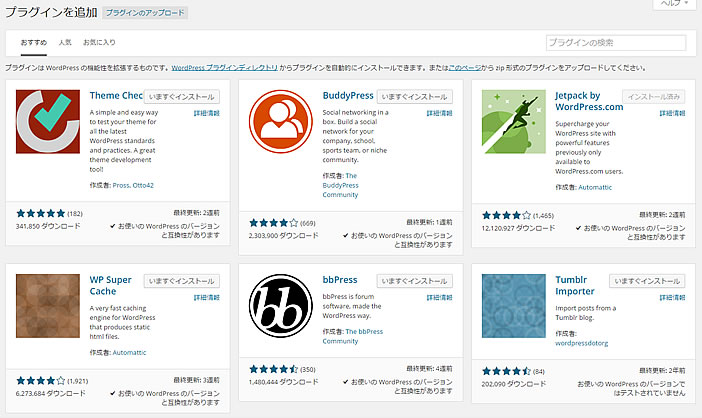Click the BuddyPress plugin icon
702x418 pixels.
281,122
